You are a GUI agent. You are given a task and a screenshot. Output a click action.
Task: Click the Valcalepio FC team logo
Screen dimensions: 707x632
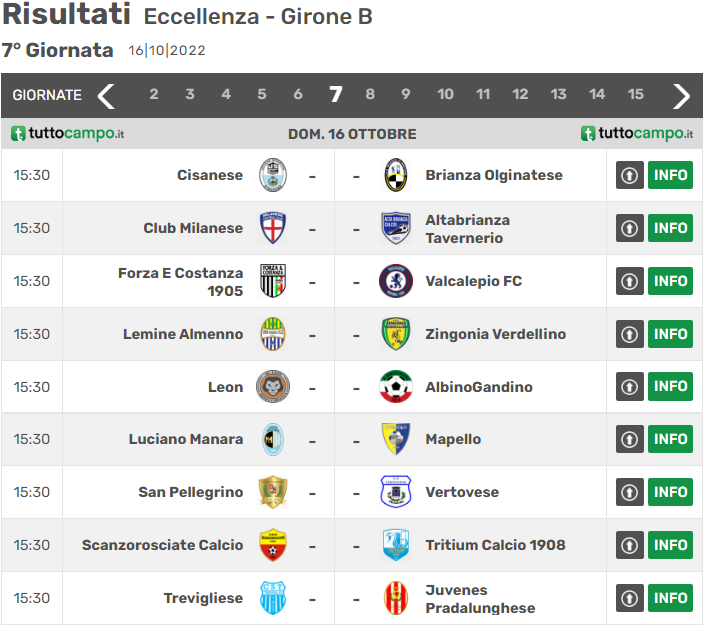click(395, 281)
